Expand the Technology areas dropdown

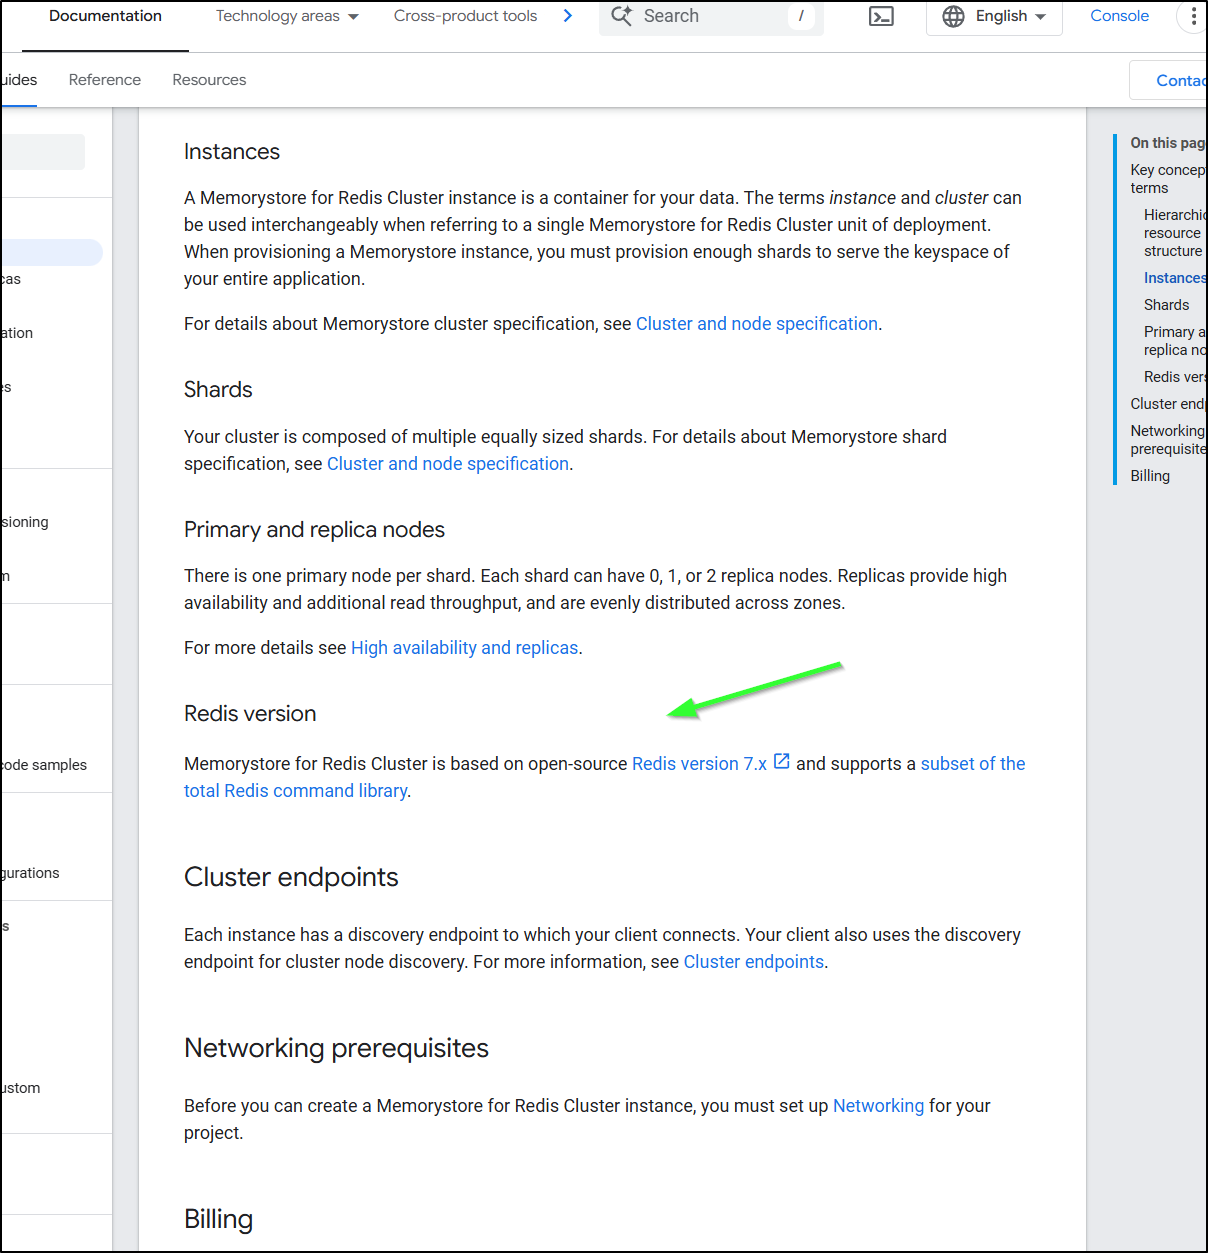tap(287, 16)
